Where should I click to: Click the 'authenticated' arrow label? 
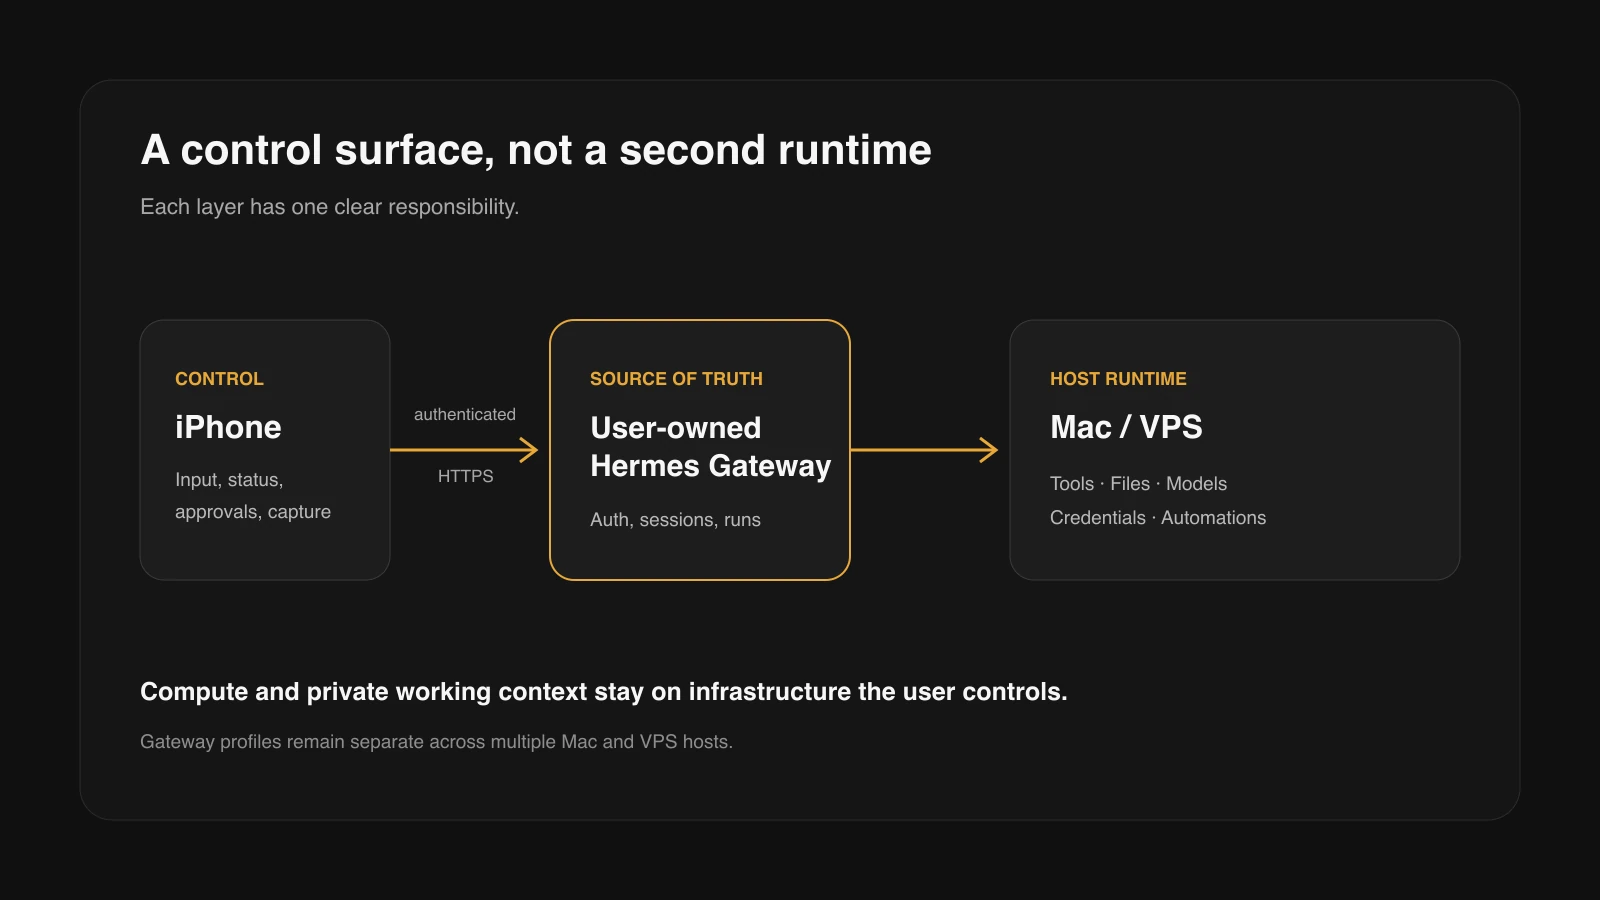coord(465,414)
